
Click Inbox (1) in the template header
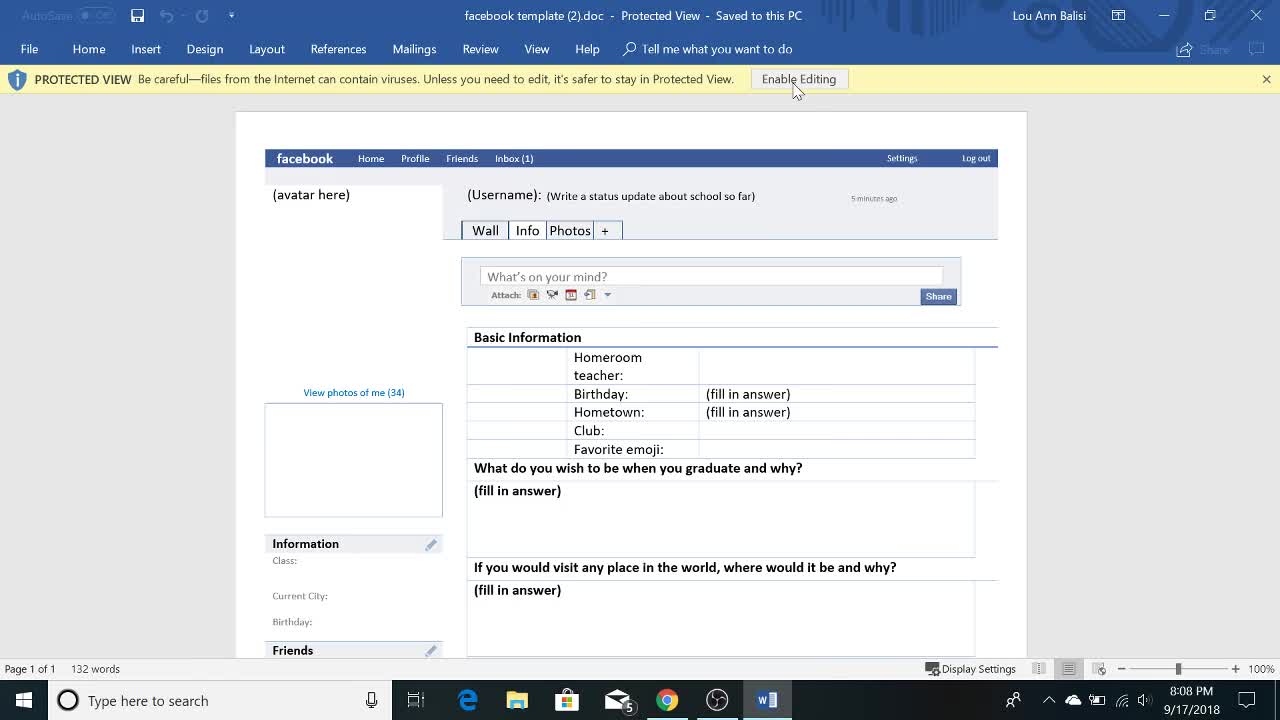[514, 158]
